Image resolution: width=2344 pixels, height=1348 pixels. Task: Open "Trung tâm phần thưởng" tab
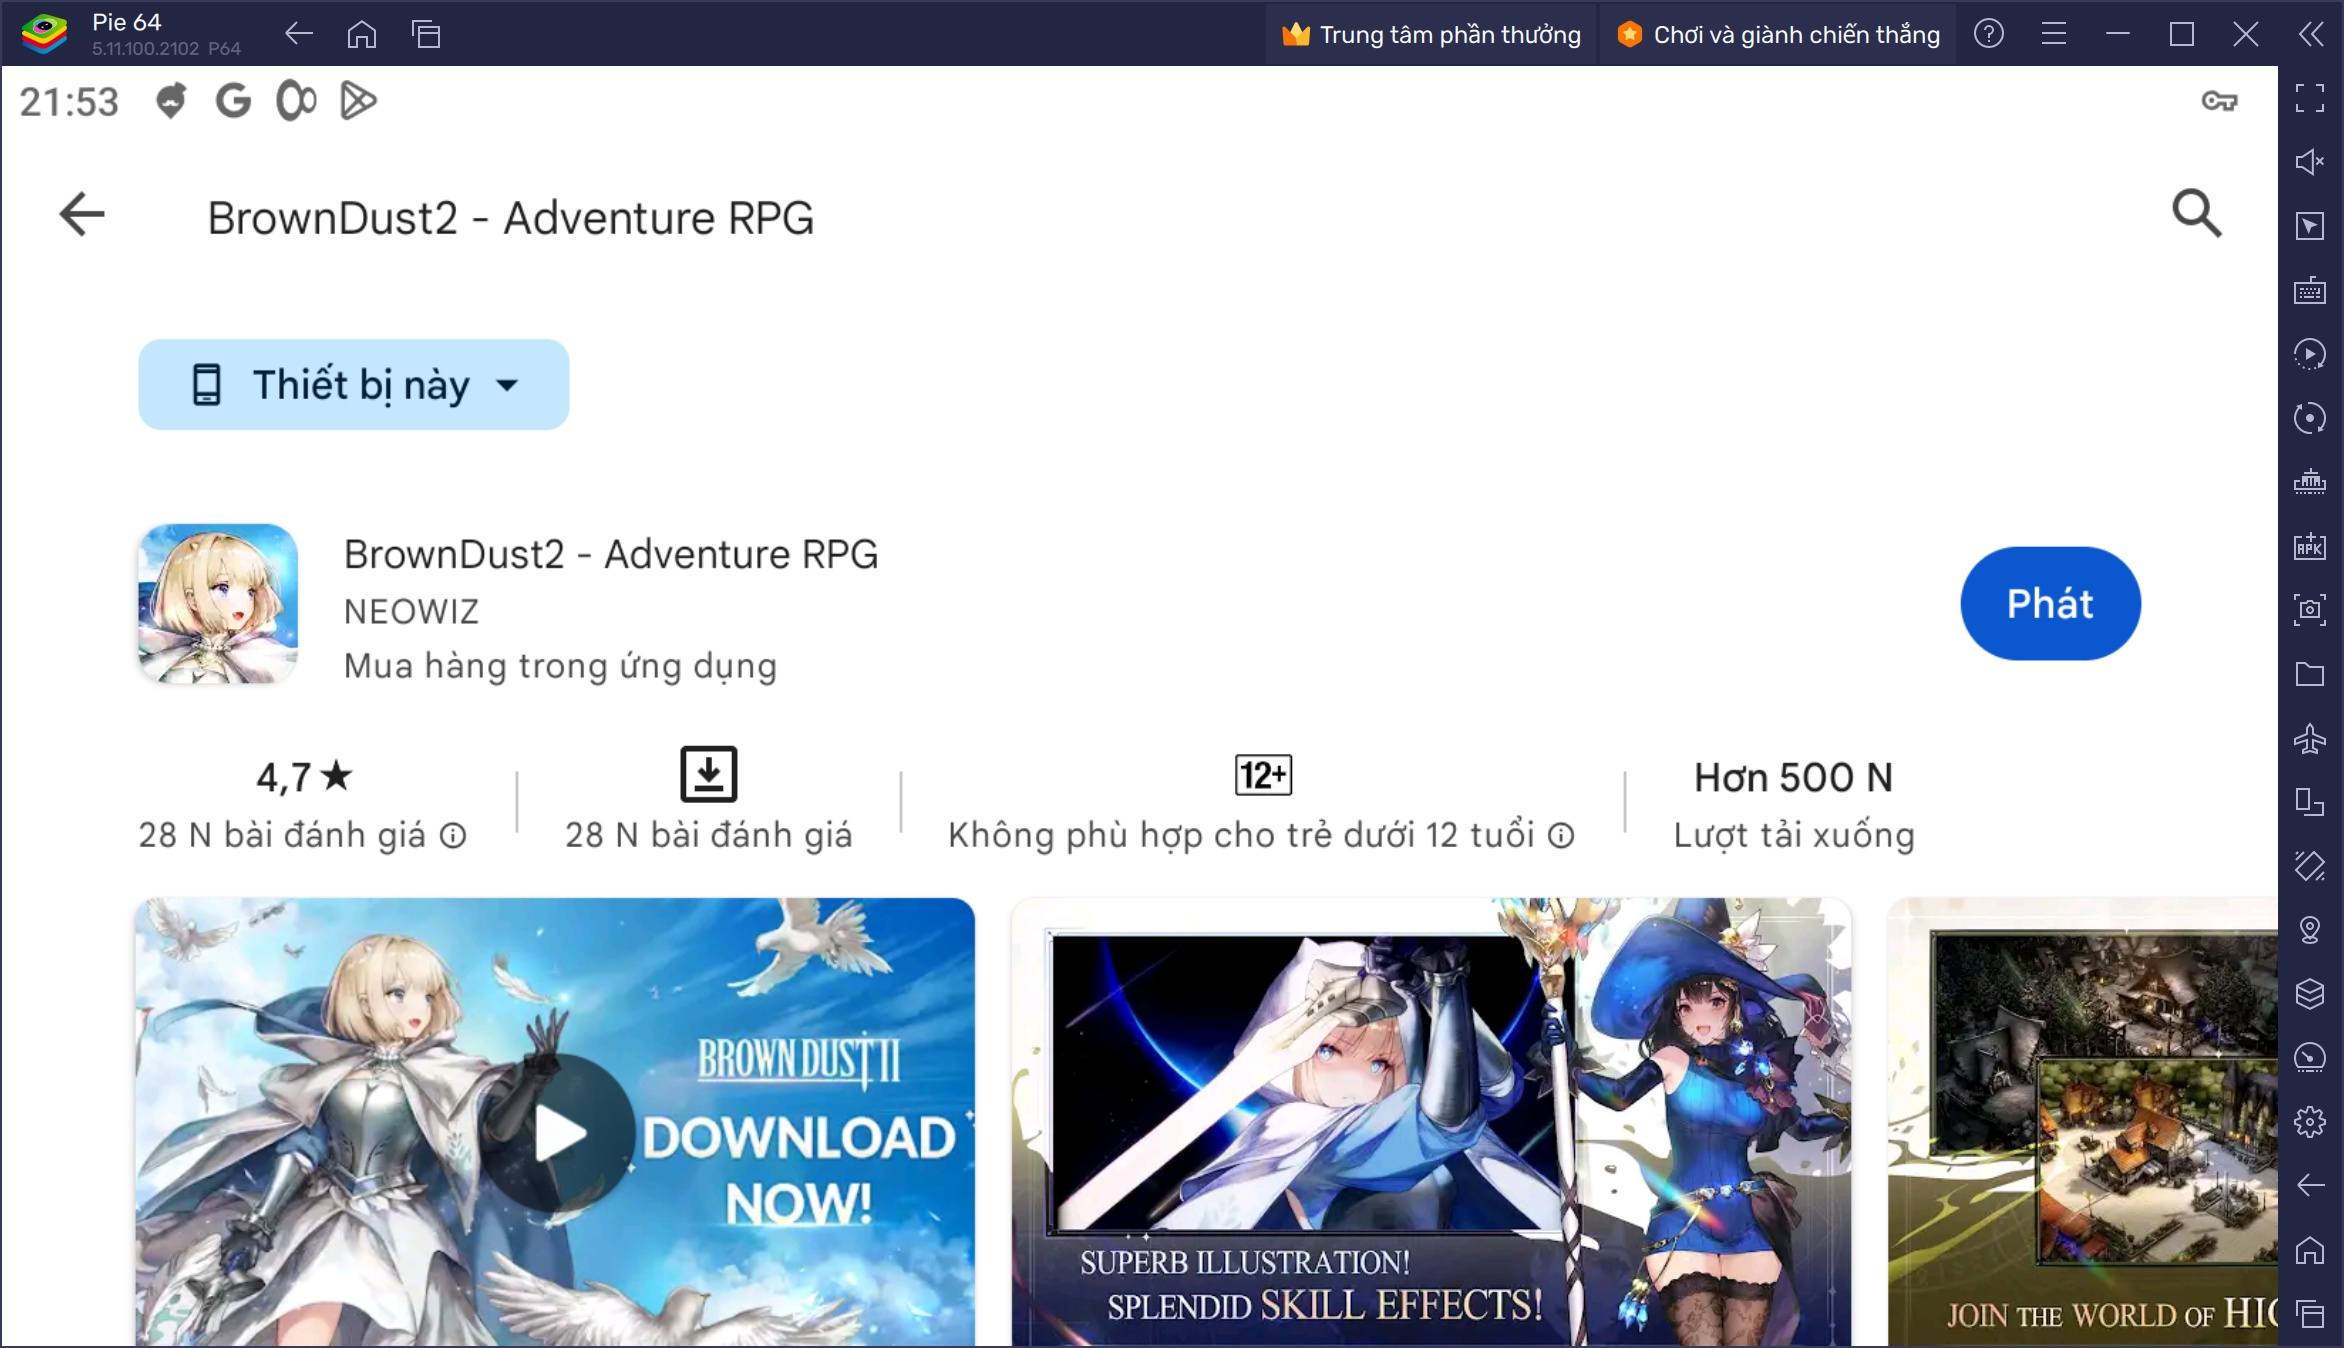[x=1432, y=35]
